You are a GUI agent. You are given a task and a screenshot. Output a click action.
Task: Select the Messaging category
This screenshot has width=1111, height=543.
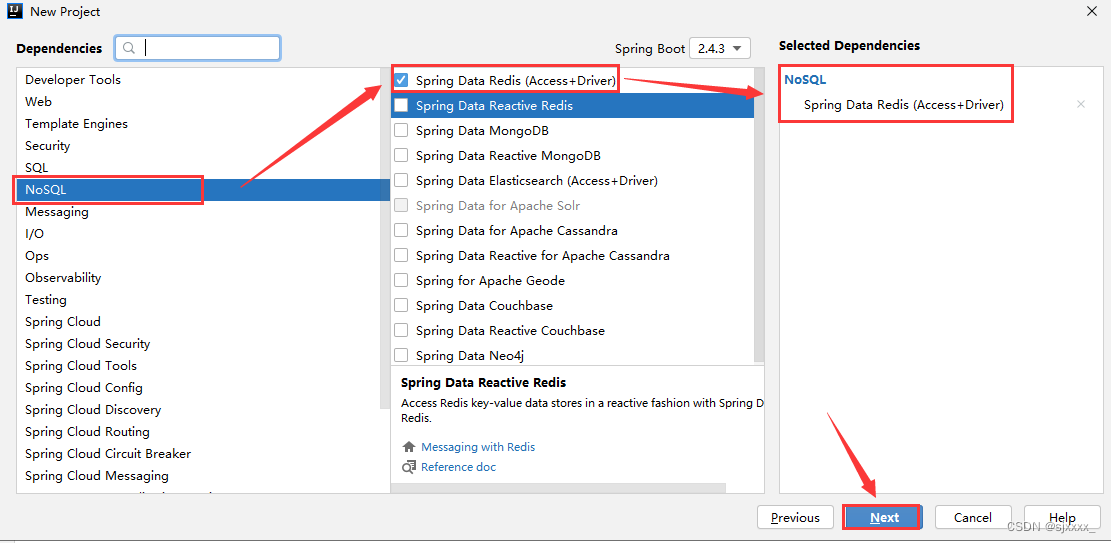pyautogui.click(x=203, y=211)
